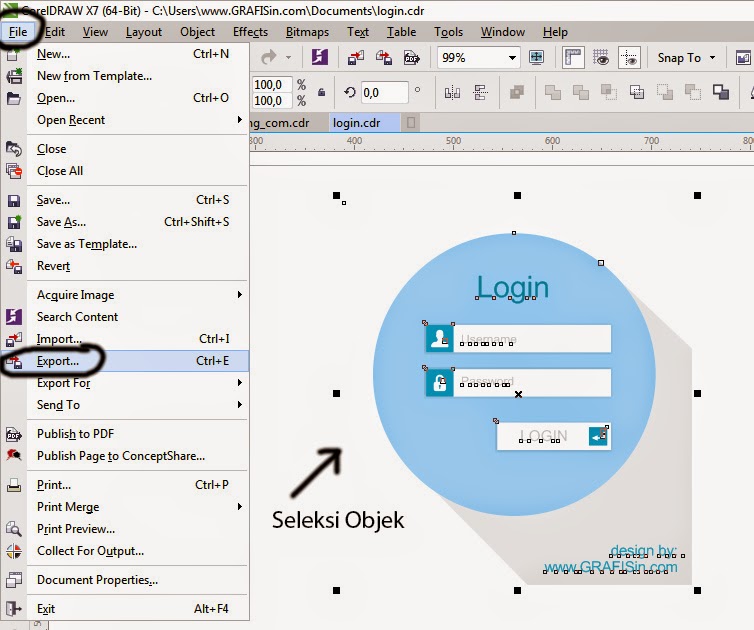Click the LOGIN button graphic on canvas

click(553, 436)
